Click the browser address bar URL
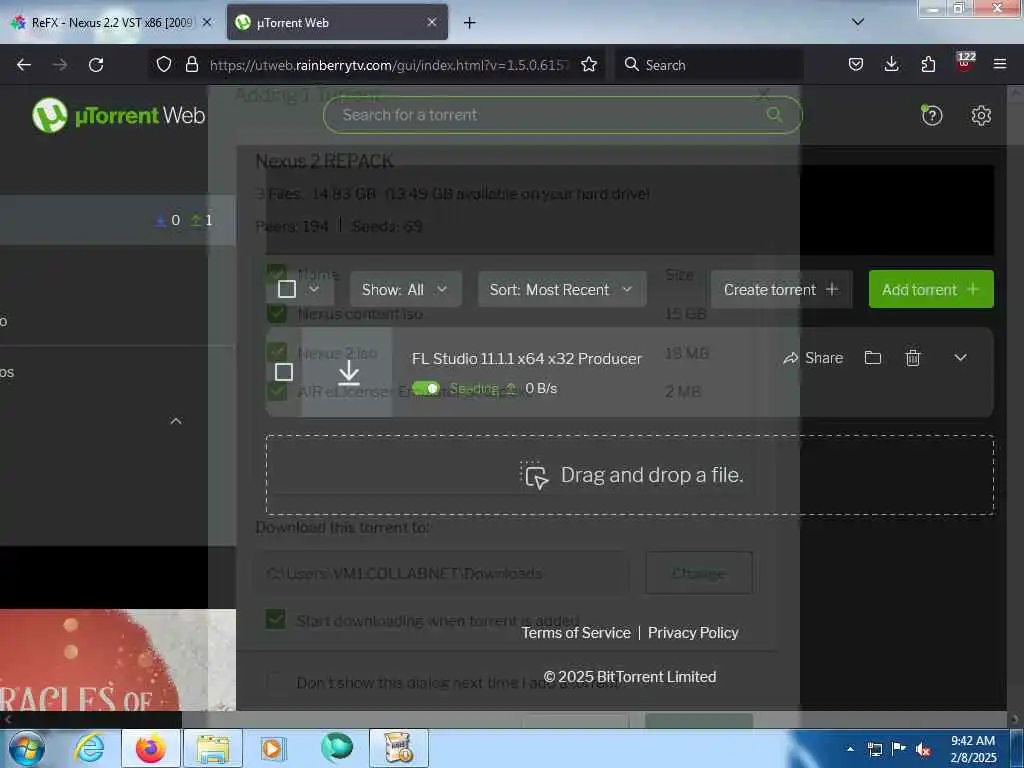 389,65
